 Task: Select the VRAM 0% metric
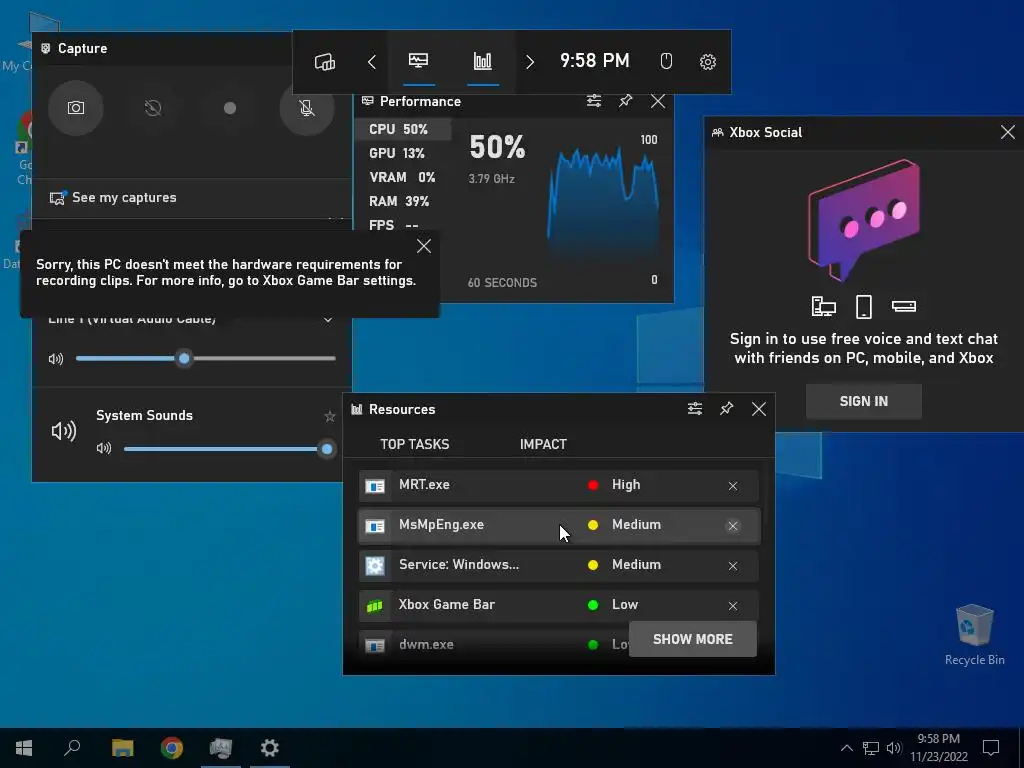[x=402, y=178]
